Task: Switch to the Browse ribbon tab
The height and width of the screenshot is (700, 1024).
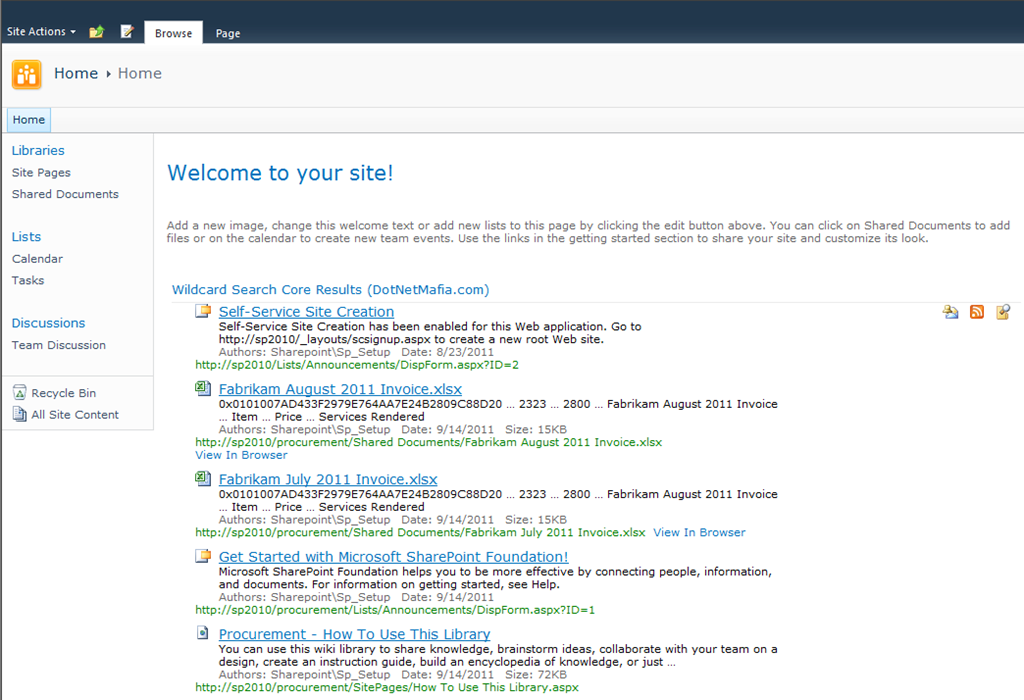Action: [x=174, y=33]
